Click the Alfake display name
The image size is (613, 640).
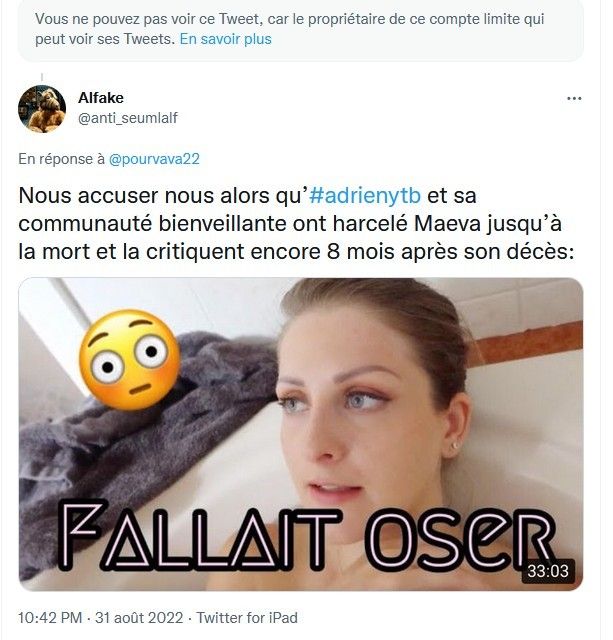click(x=101, y=98)
